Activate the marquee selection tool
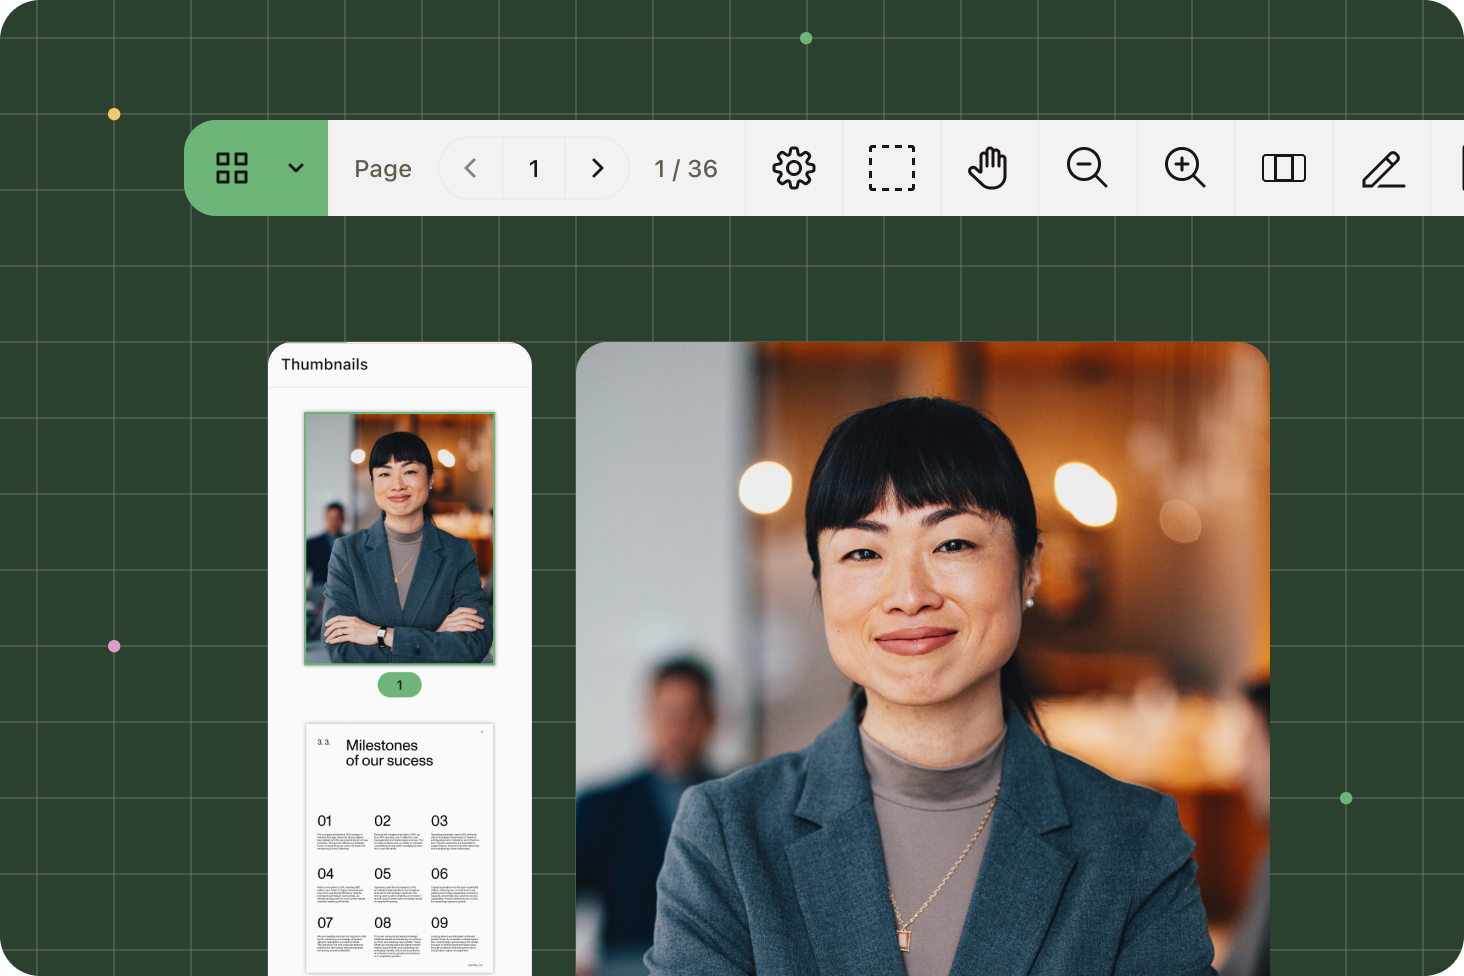 [x=891, y=168]
